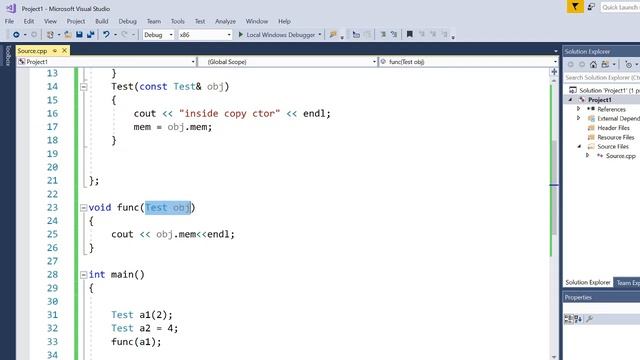
Task: Open the Analyze menu
Action: (225, 21)
